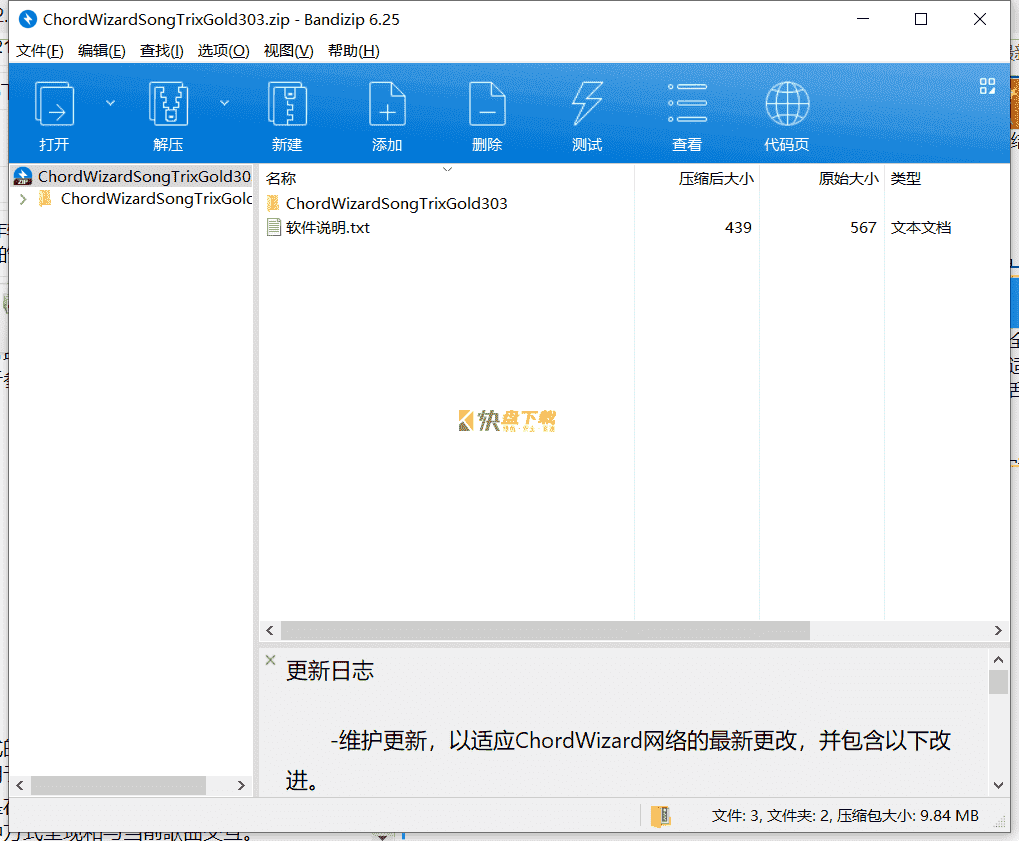Click the left tree horizontal scrollbar thumb
The image size is (1019, 841).
point(118,785)
